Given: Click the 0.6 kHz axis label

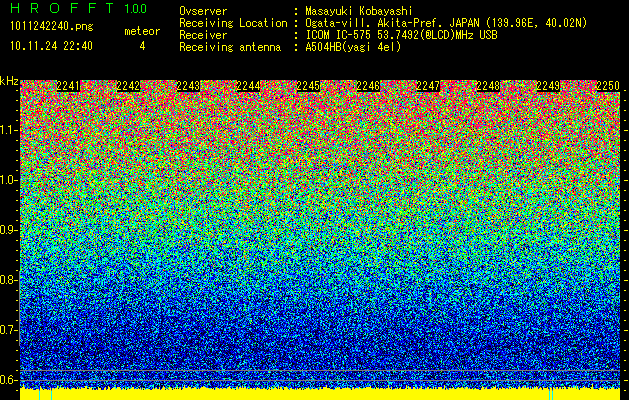Looking at the screenshot, I should (x=8, y=380).
